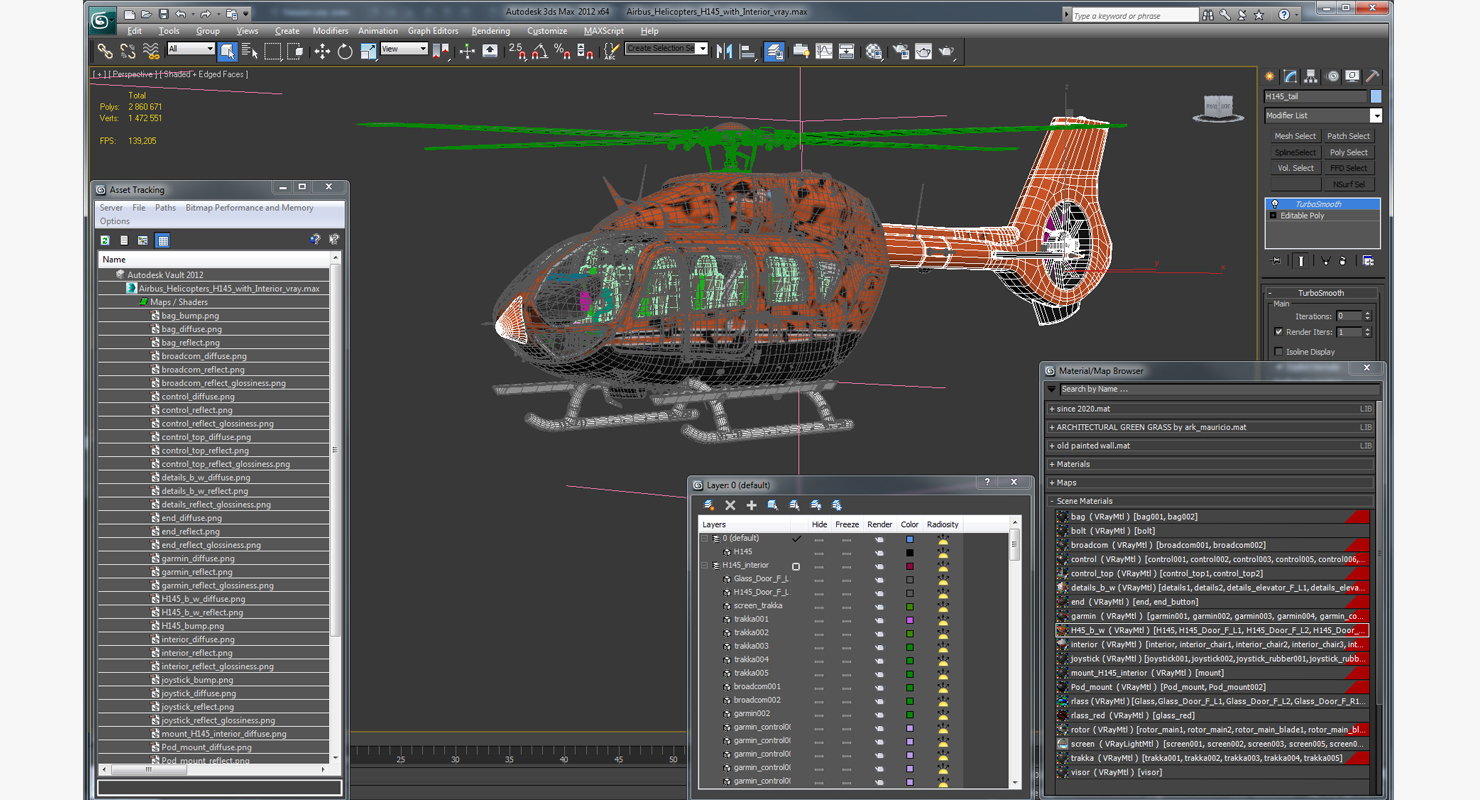This screenshot has width=1480, height=800.
Task: Choose the Select and Scale tool
Action: 368,50
